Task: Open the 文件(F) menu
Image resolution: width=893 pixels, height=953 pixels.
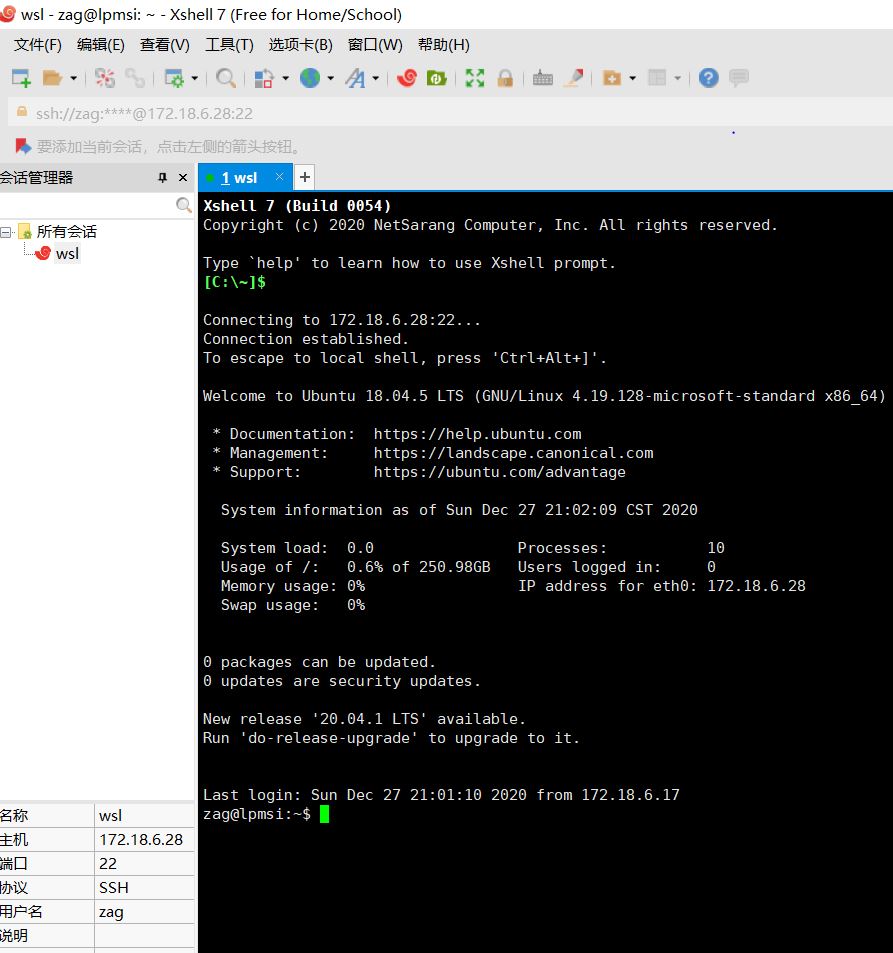Action: (37, 44)
